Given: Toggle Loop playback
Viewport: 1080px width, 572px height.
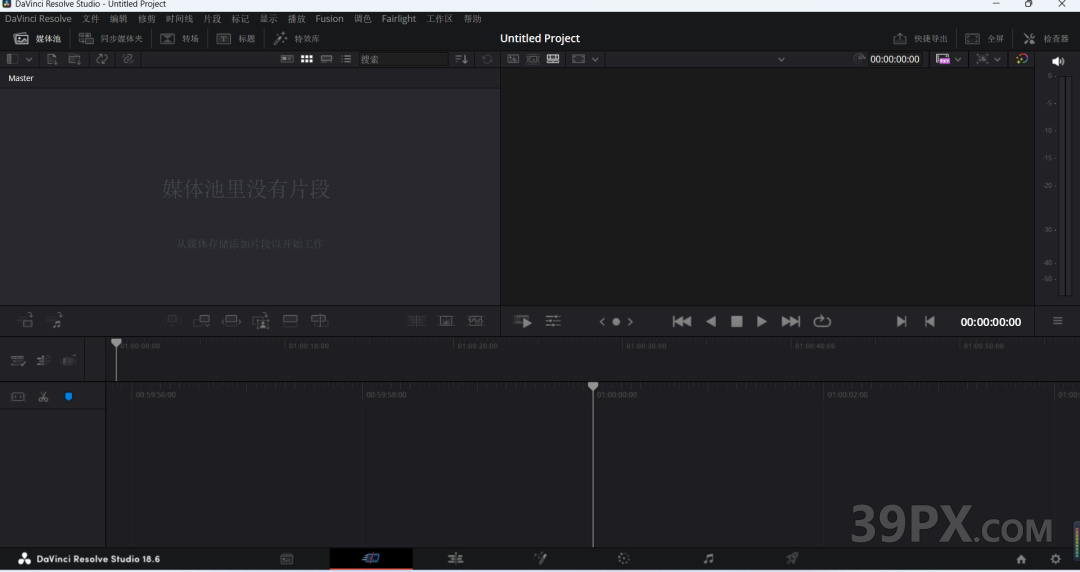Looking at the screenshot, I should [822, 322].
